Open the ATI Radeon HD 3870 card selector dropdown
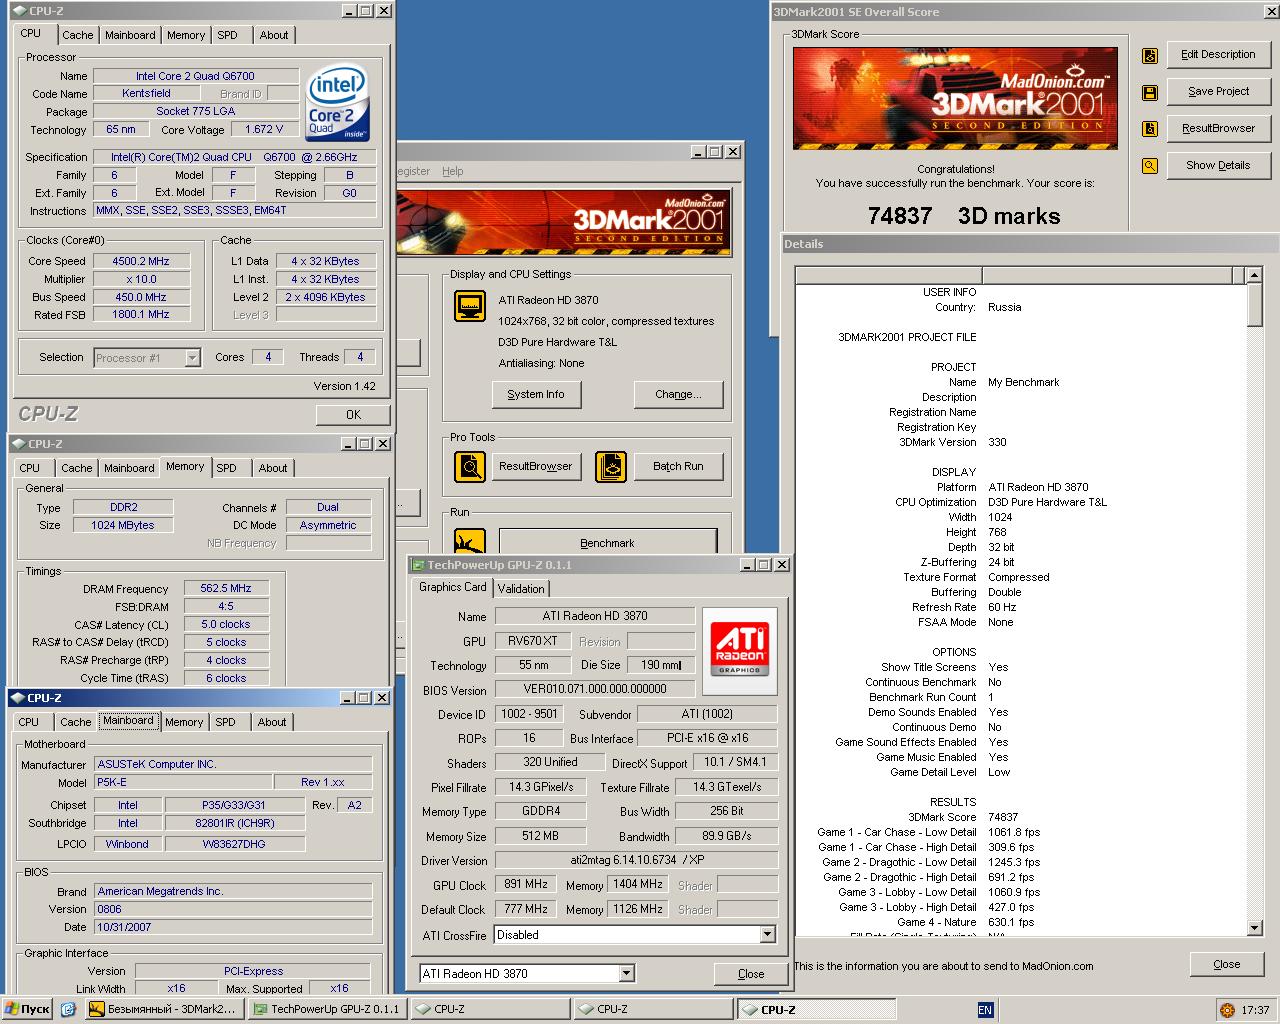 [x=626, y=973]
